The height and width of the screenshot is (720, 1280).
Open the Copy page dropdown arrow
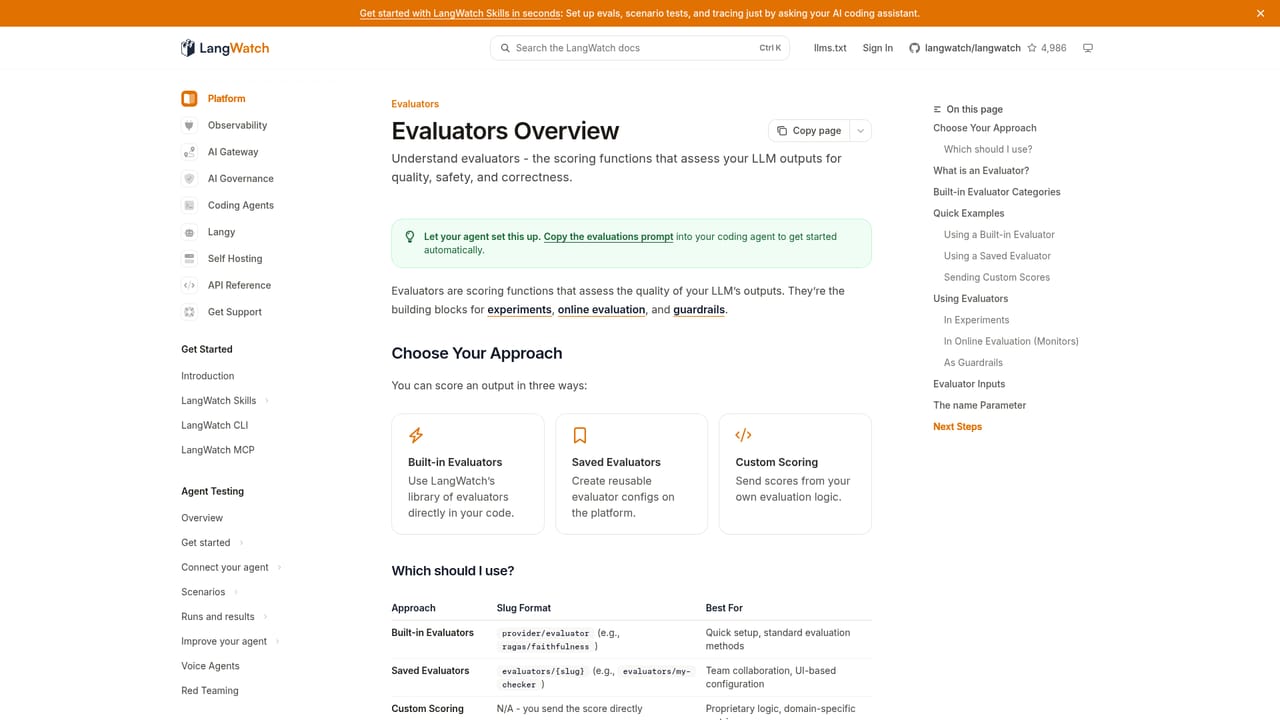coord(860,131)
